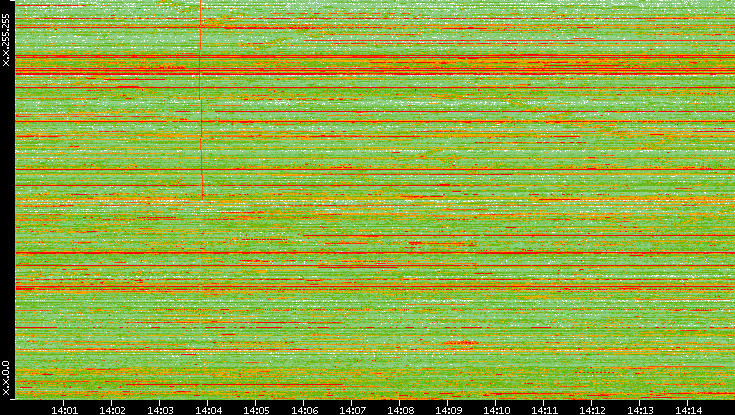Click the 14:04 time axis label

208,410
